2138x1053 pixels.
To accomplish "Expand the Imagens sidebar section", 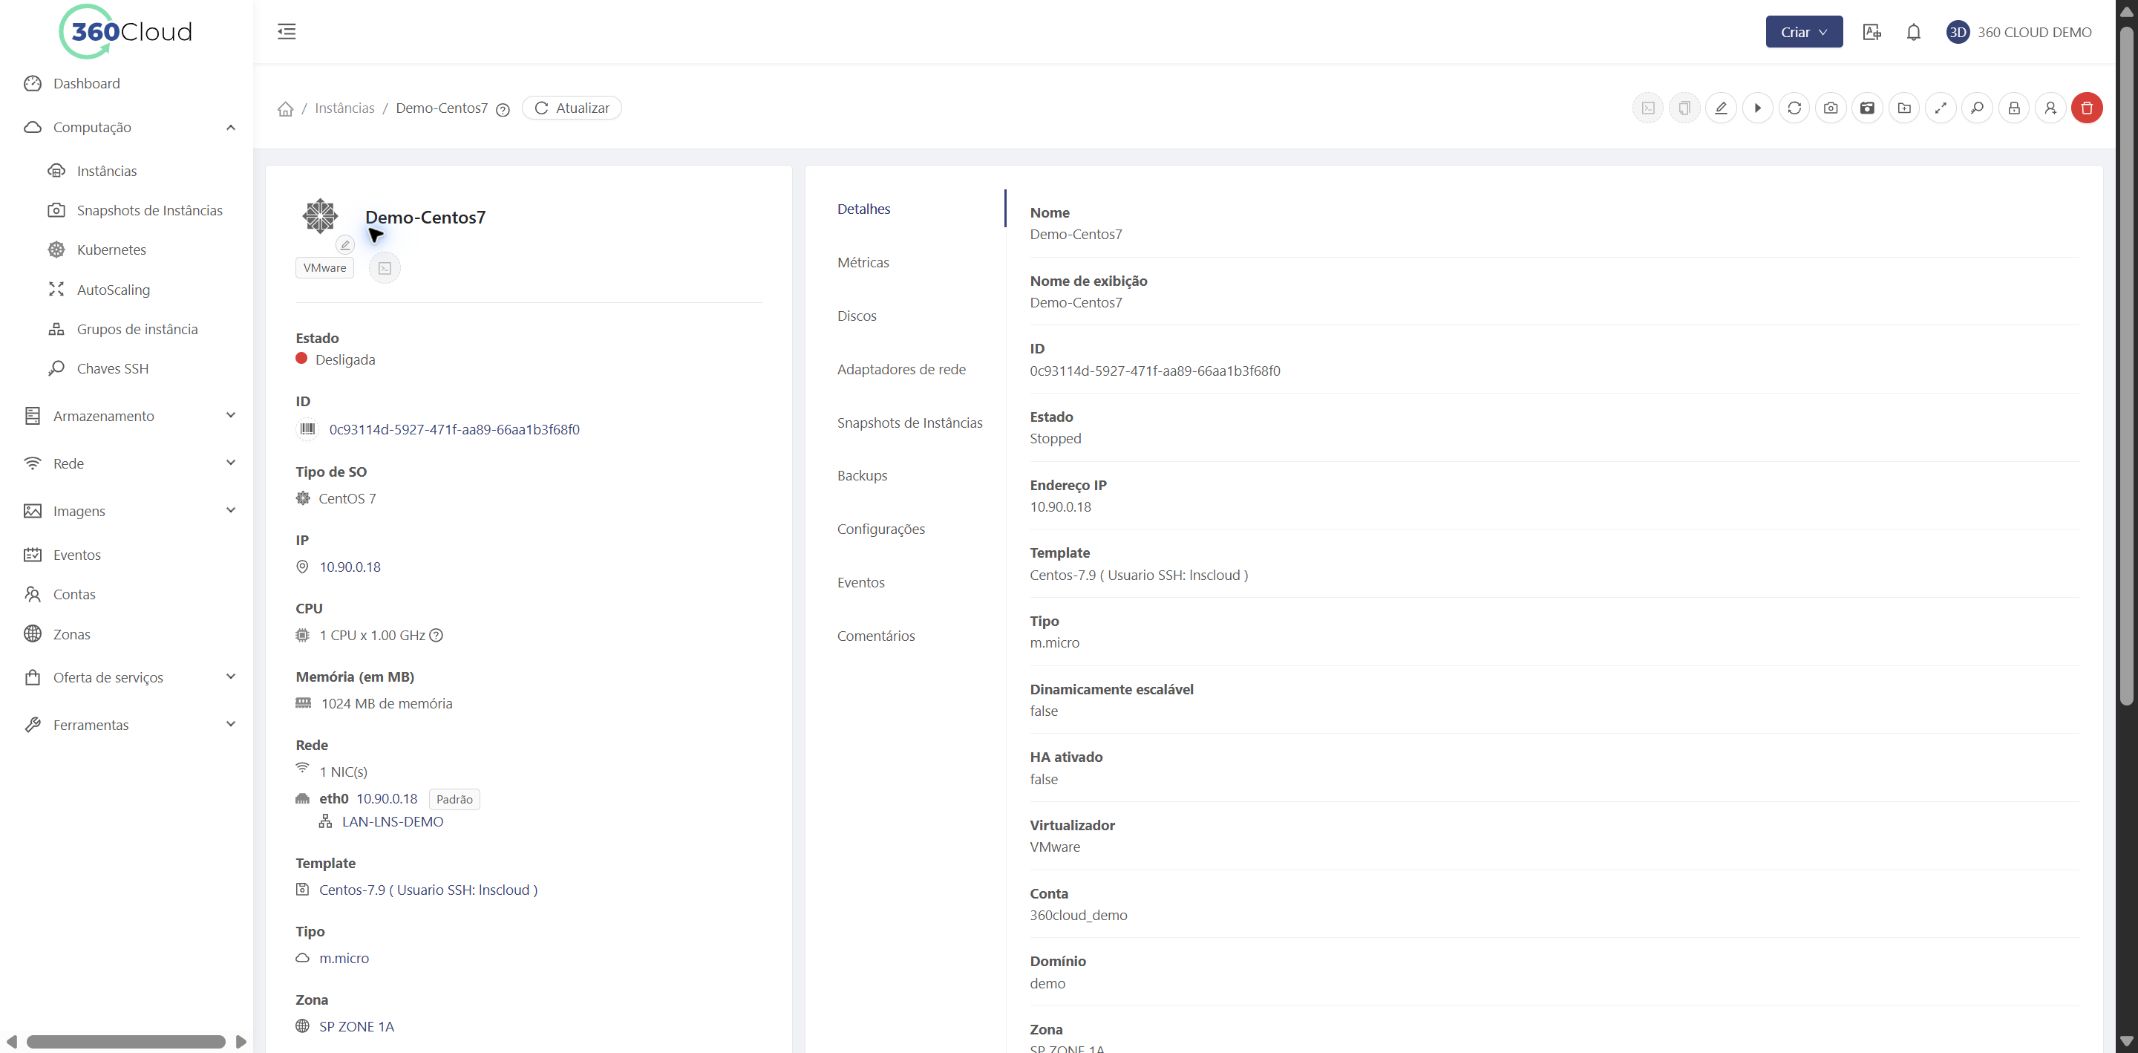I will [x=231, y=510].
